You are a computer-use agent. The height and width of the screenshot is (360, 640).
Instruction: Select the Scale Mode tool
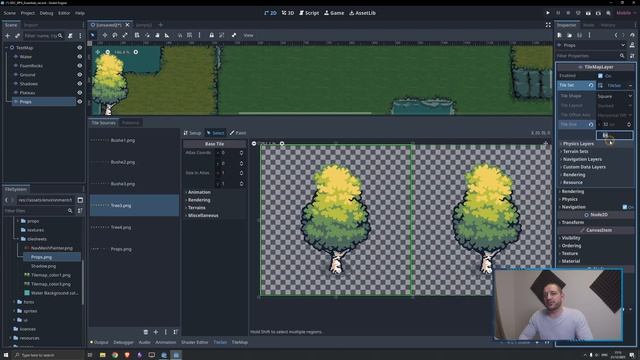[125, 35]
